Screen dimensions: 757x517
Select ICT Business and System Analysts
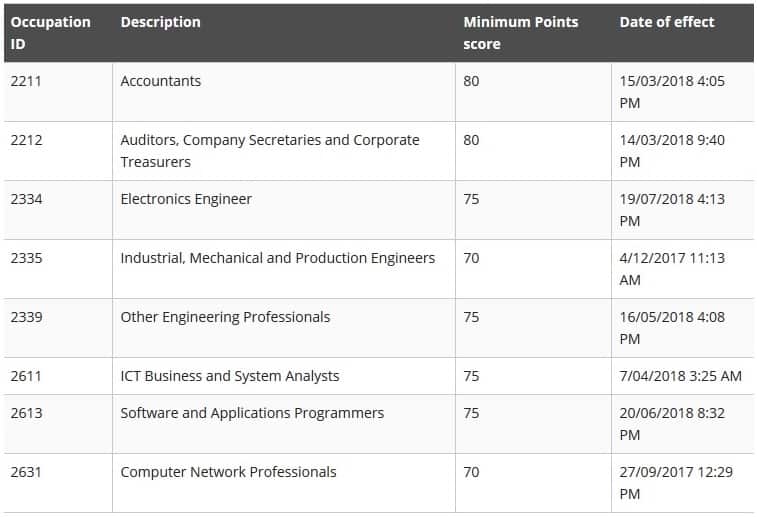coord(229,376)
